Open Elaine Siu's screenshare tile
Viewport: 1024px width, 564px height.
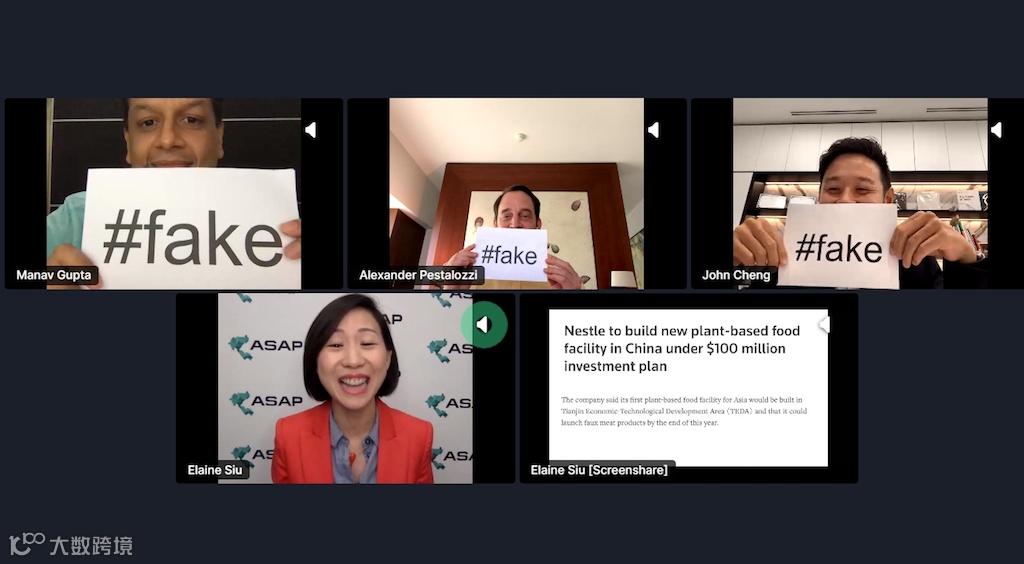point(689,388)
